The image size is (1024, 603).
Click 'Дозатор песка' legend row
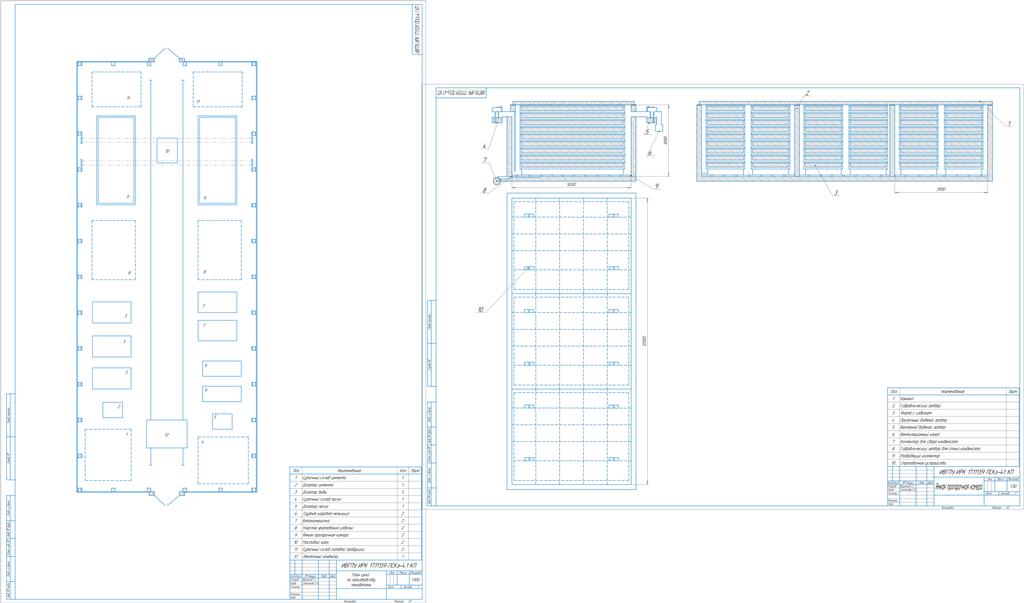coord(355,506)
